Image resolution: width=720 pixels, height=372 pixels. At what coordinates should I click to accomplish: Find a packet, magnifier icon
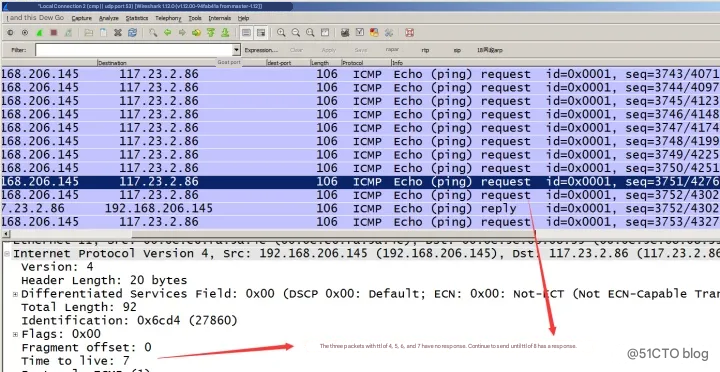(x=153, y=33)
